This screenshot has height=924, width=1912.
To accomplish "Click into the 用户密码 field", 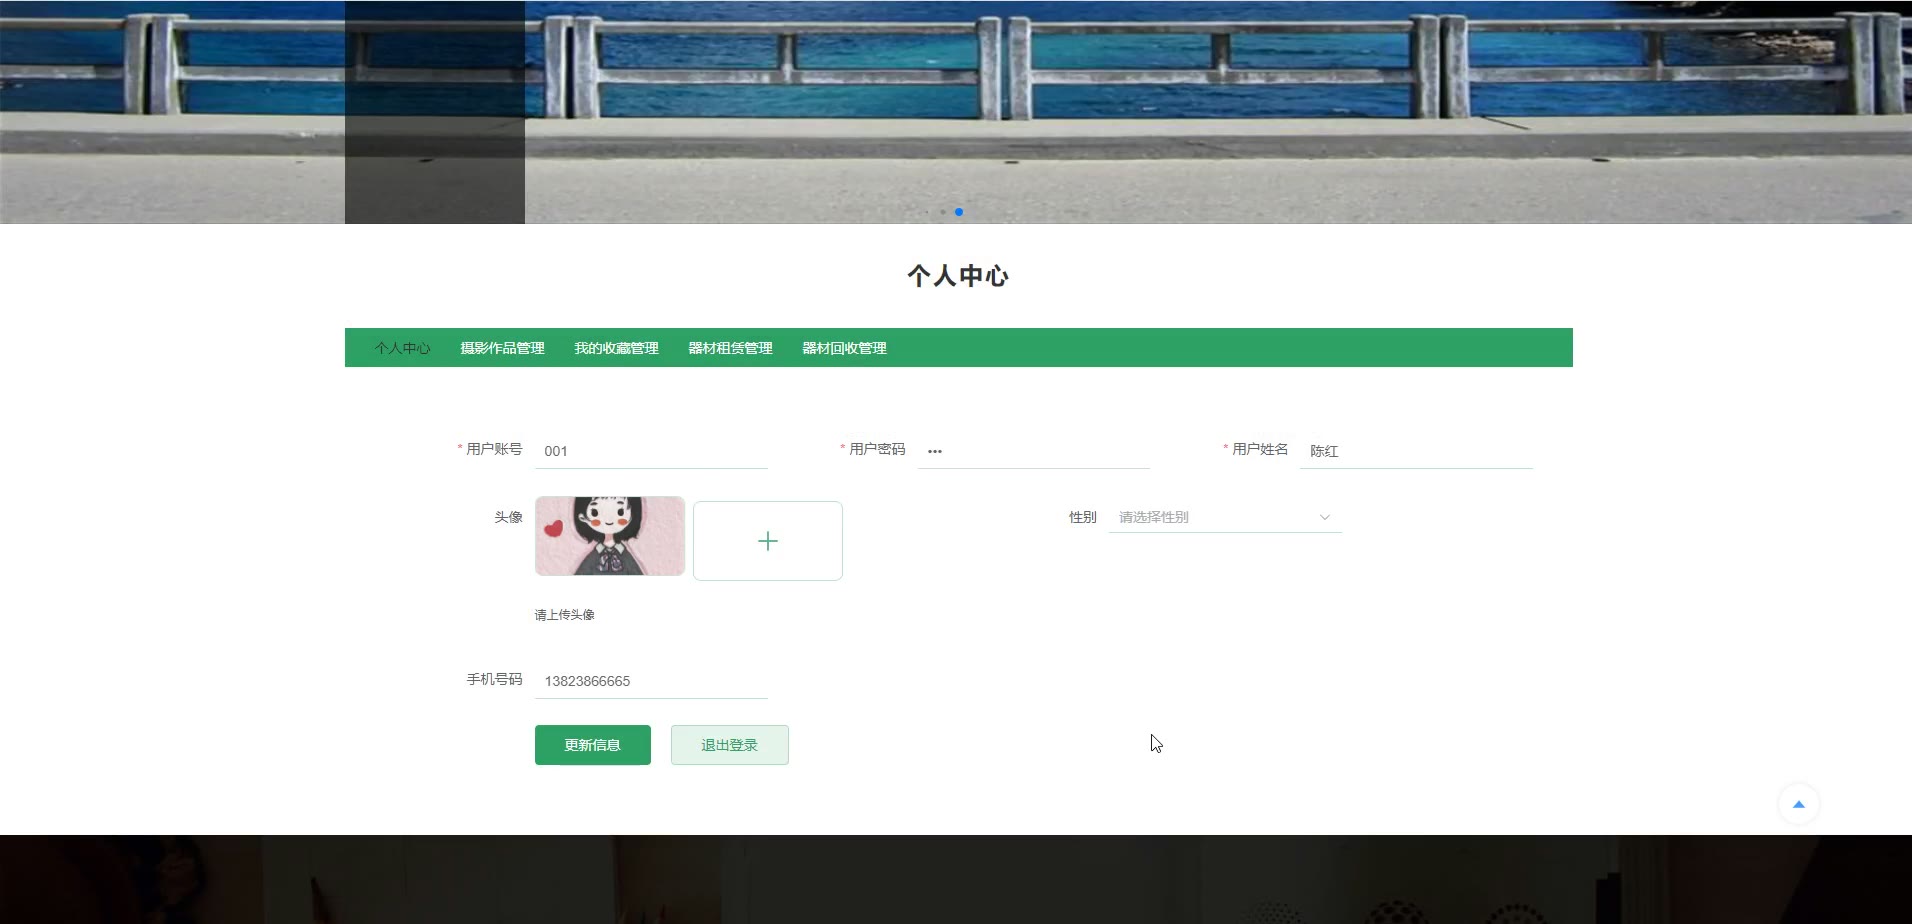I will [x=1033, y=451].
